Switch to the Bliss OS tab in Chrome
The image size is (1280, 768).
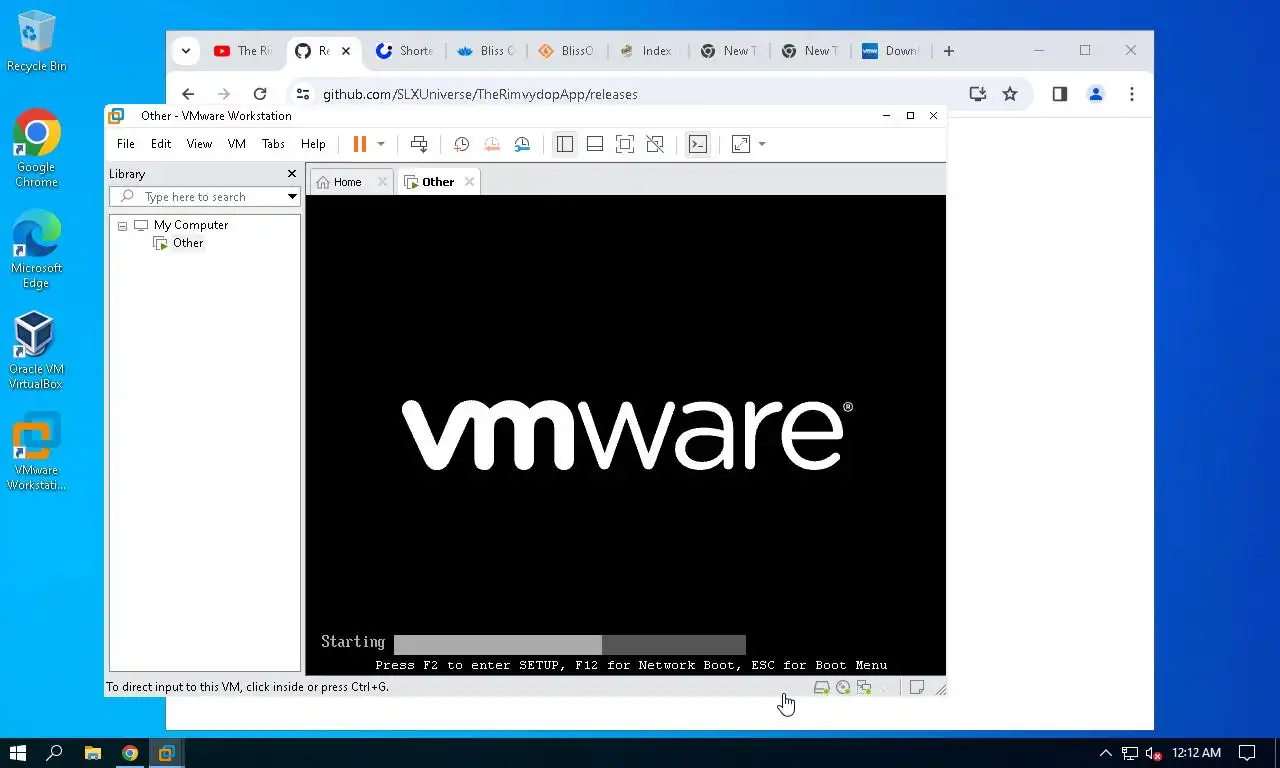(486, 51)
